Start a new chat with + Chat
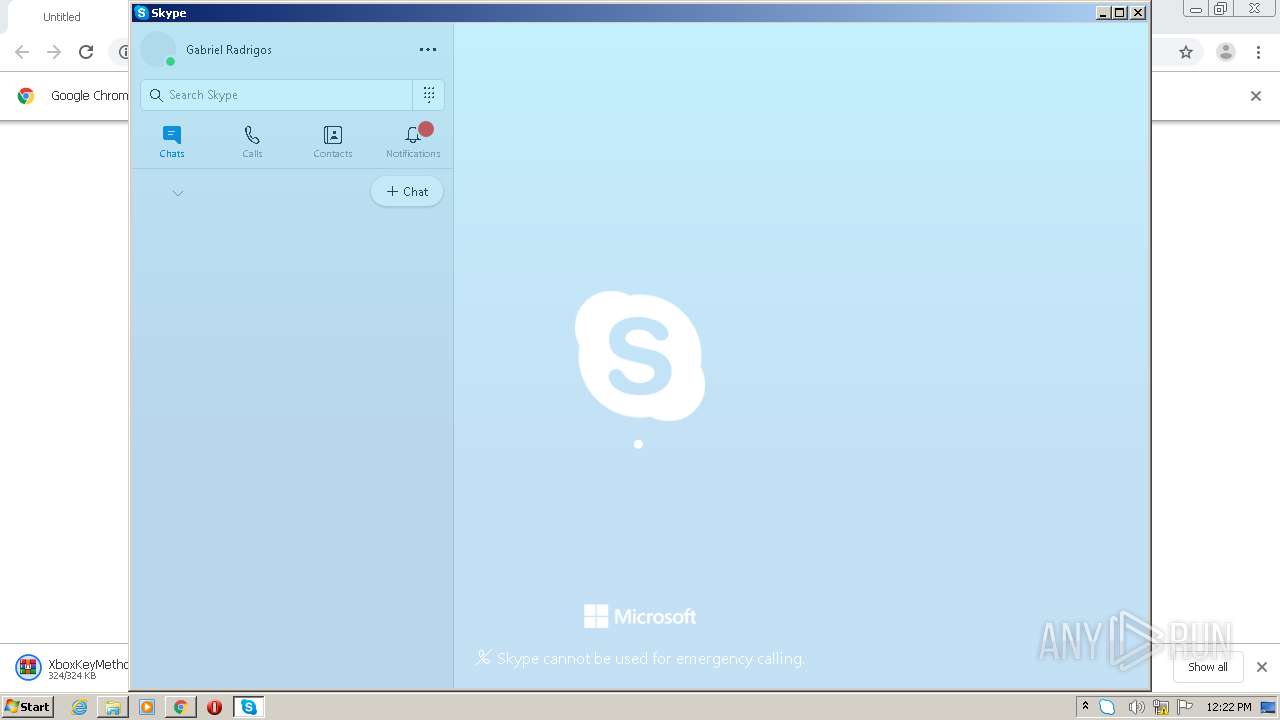Screen dimensions: 1280x720 click(x=407, y=192)
